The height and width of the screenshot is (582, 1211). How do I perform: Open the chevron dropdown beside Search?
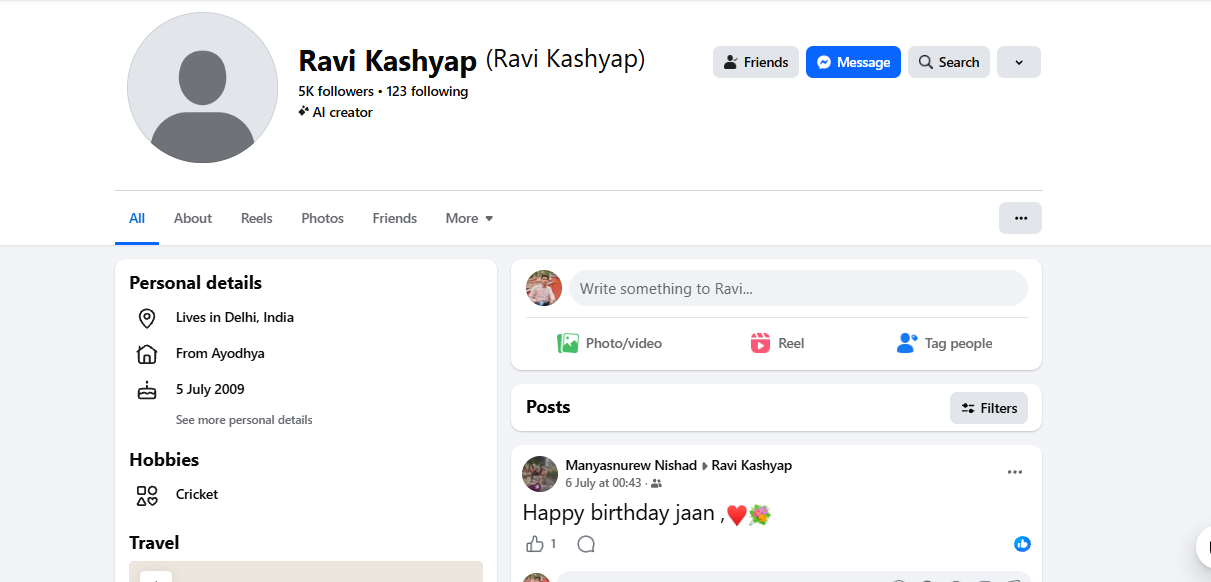1019,62
